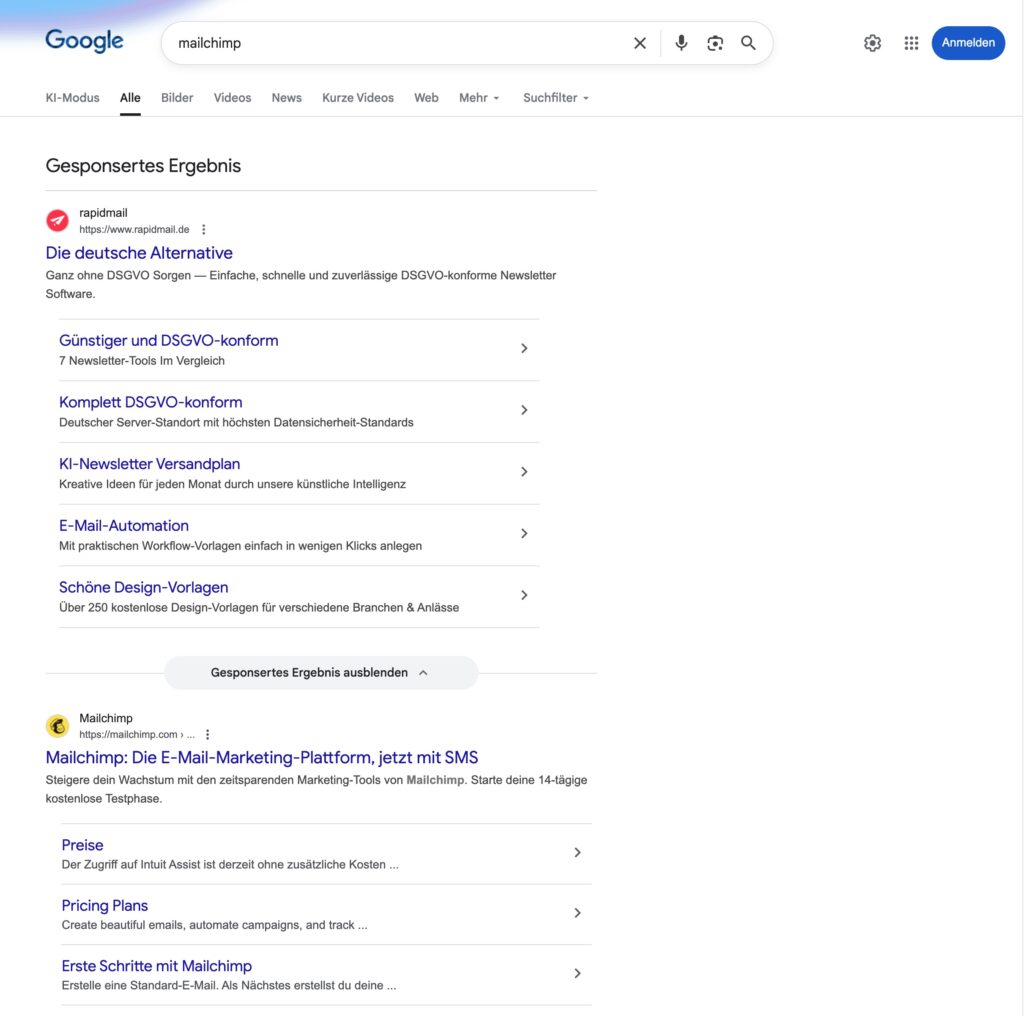Open the Google apps grid icon
Screen dimensions: 1024x1016
(x=911, y=43)
